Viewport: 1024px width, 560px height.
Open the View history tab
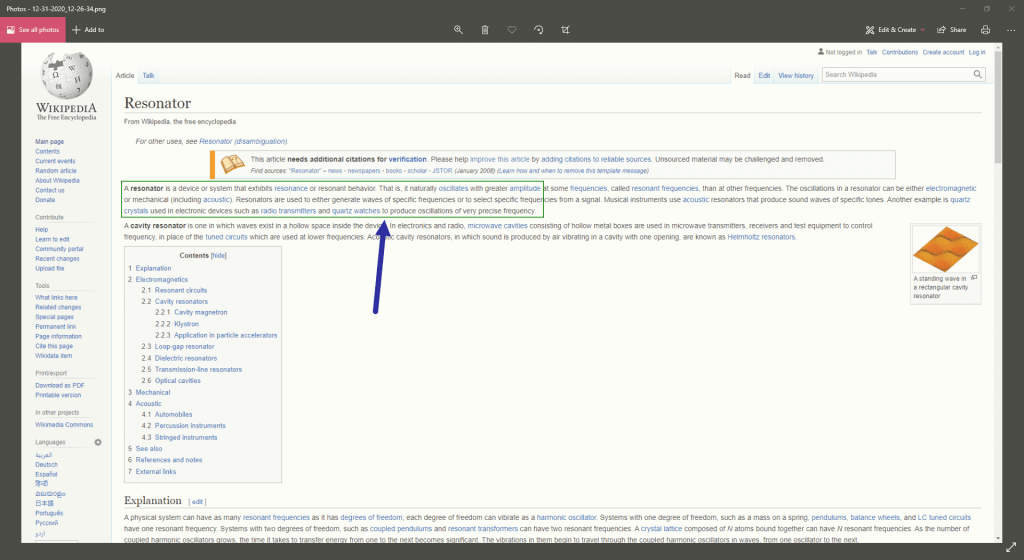tap(795, 76)
